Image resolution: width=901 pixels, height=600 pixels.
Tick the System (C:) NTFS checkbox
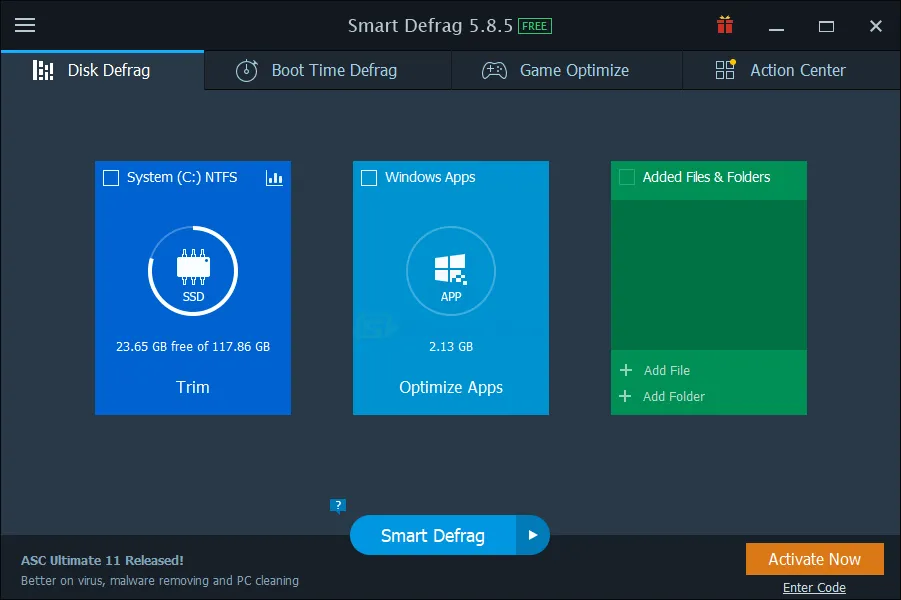coord(111,178)
